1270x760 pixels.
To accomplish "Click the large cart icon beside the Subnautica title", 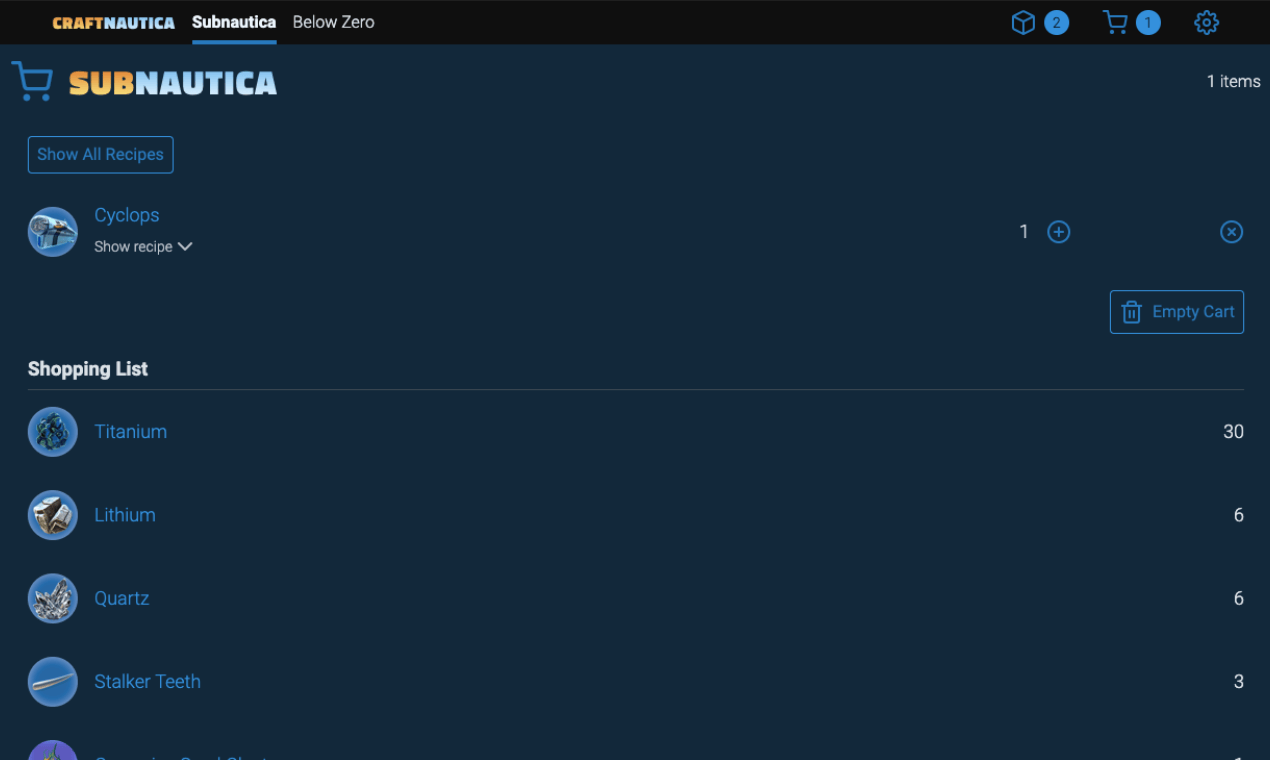I will (32, 81).
